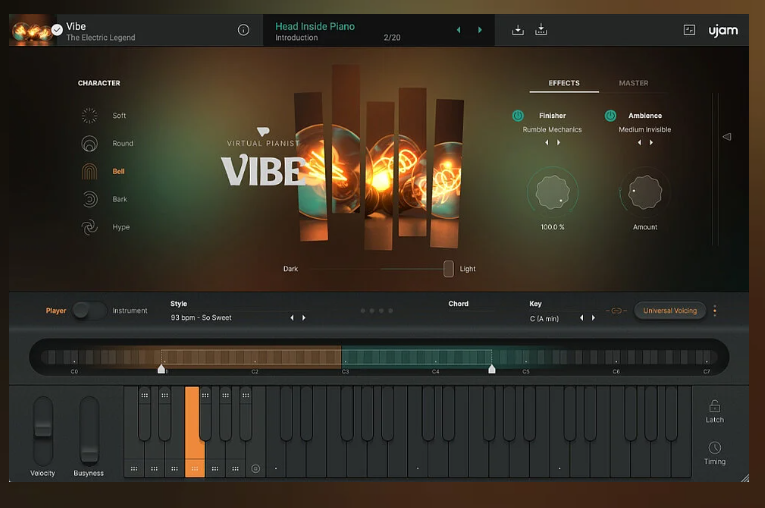Click the Bark character label
Viewport: 765px width, 508px height.
(120, 199)
